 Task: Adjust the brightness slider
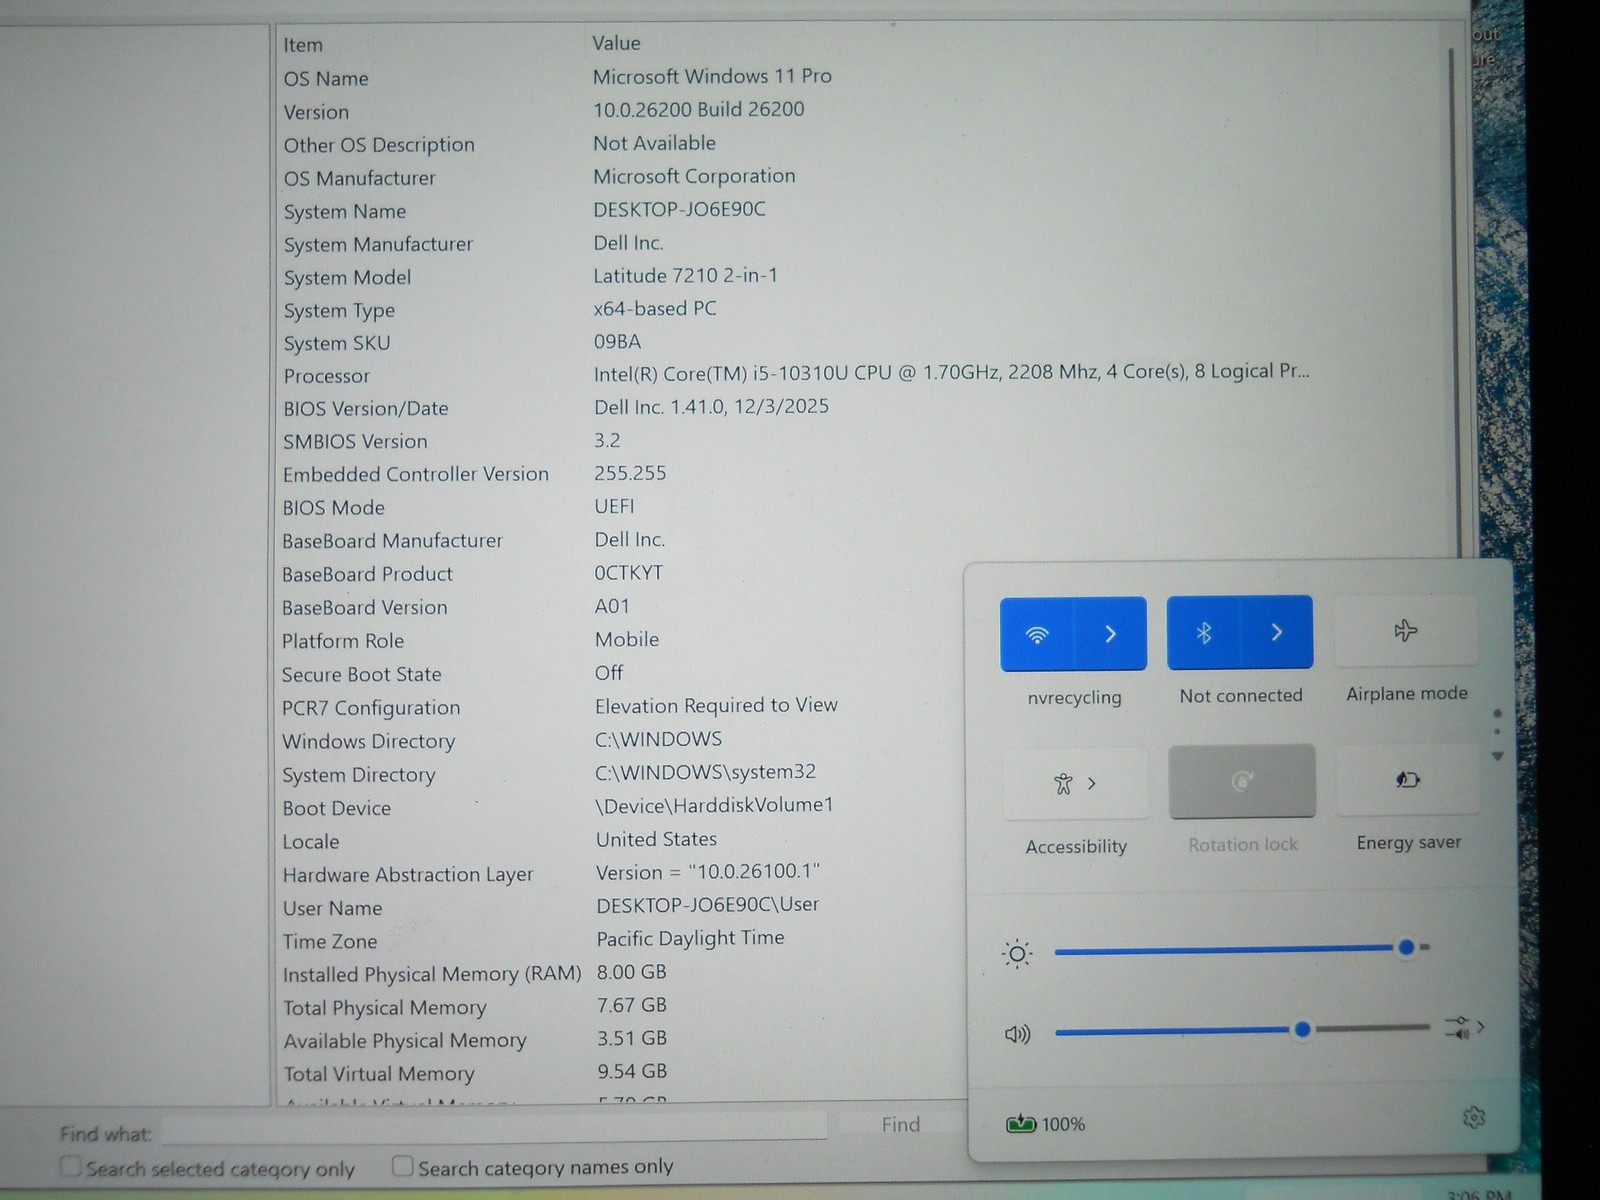click(x=1242, y=948)
